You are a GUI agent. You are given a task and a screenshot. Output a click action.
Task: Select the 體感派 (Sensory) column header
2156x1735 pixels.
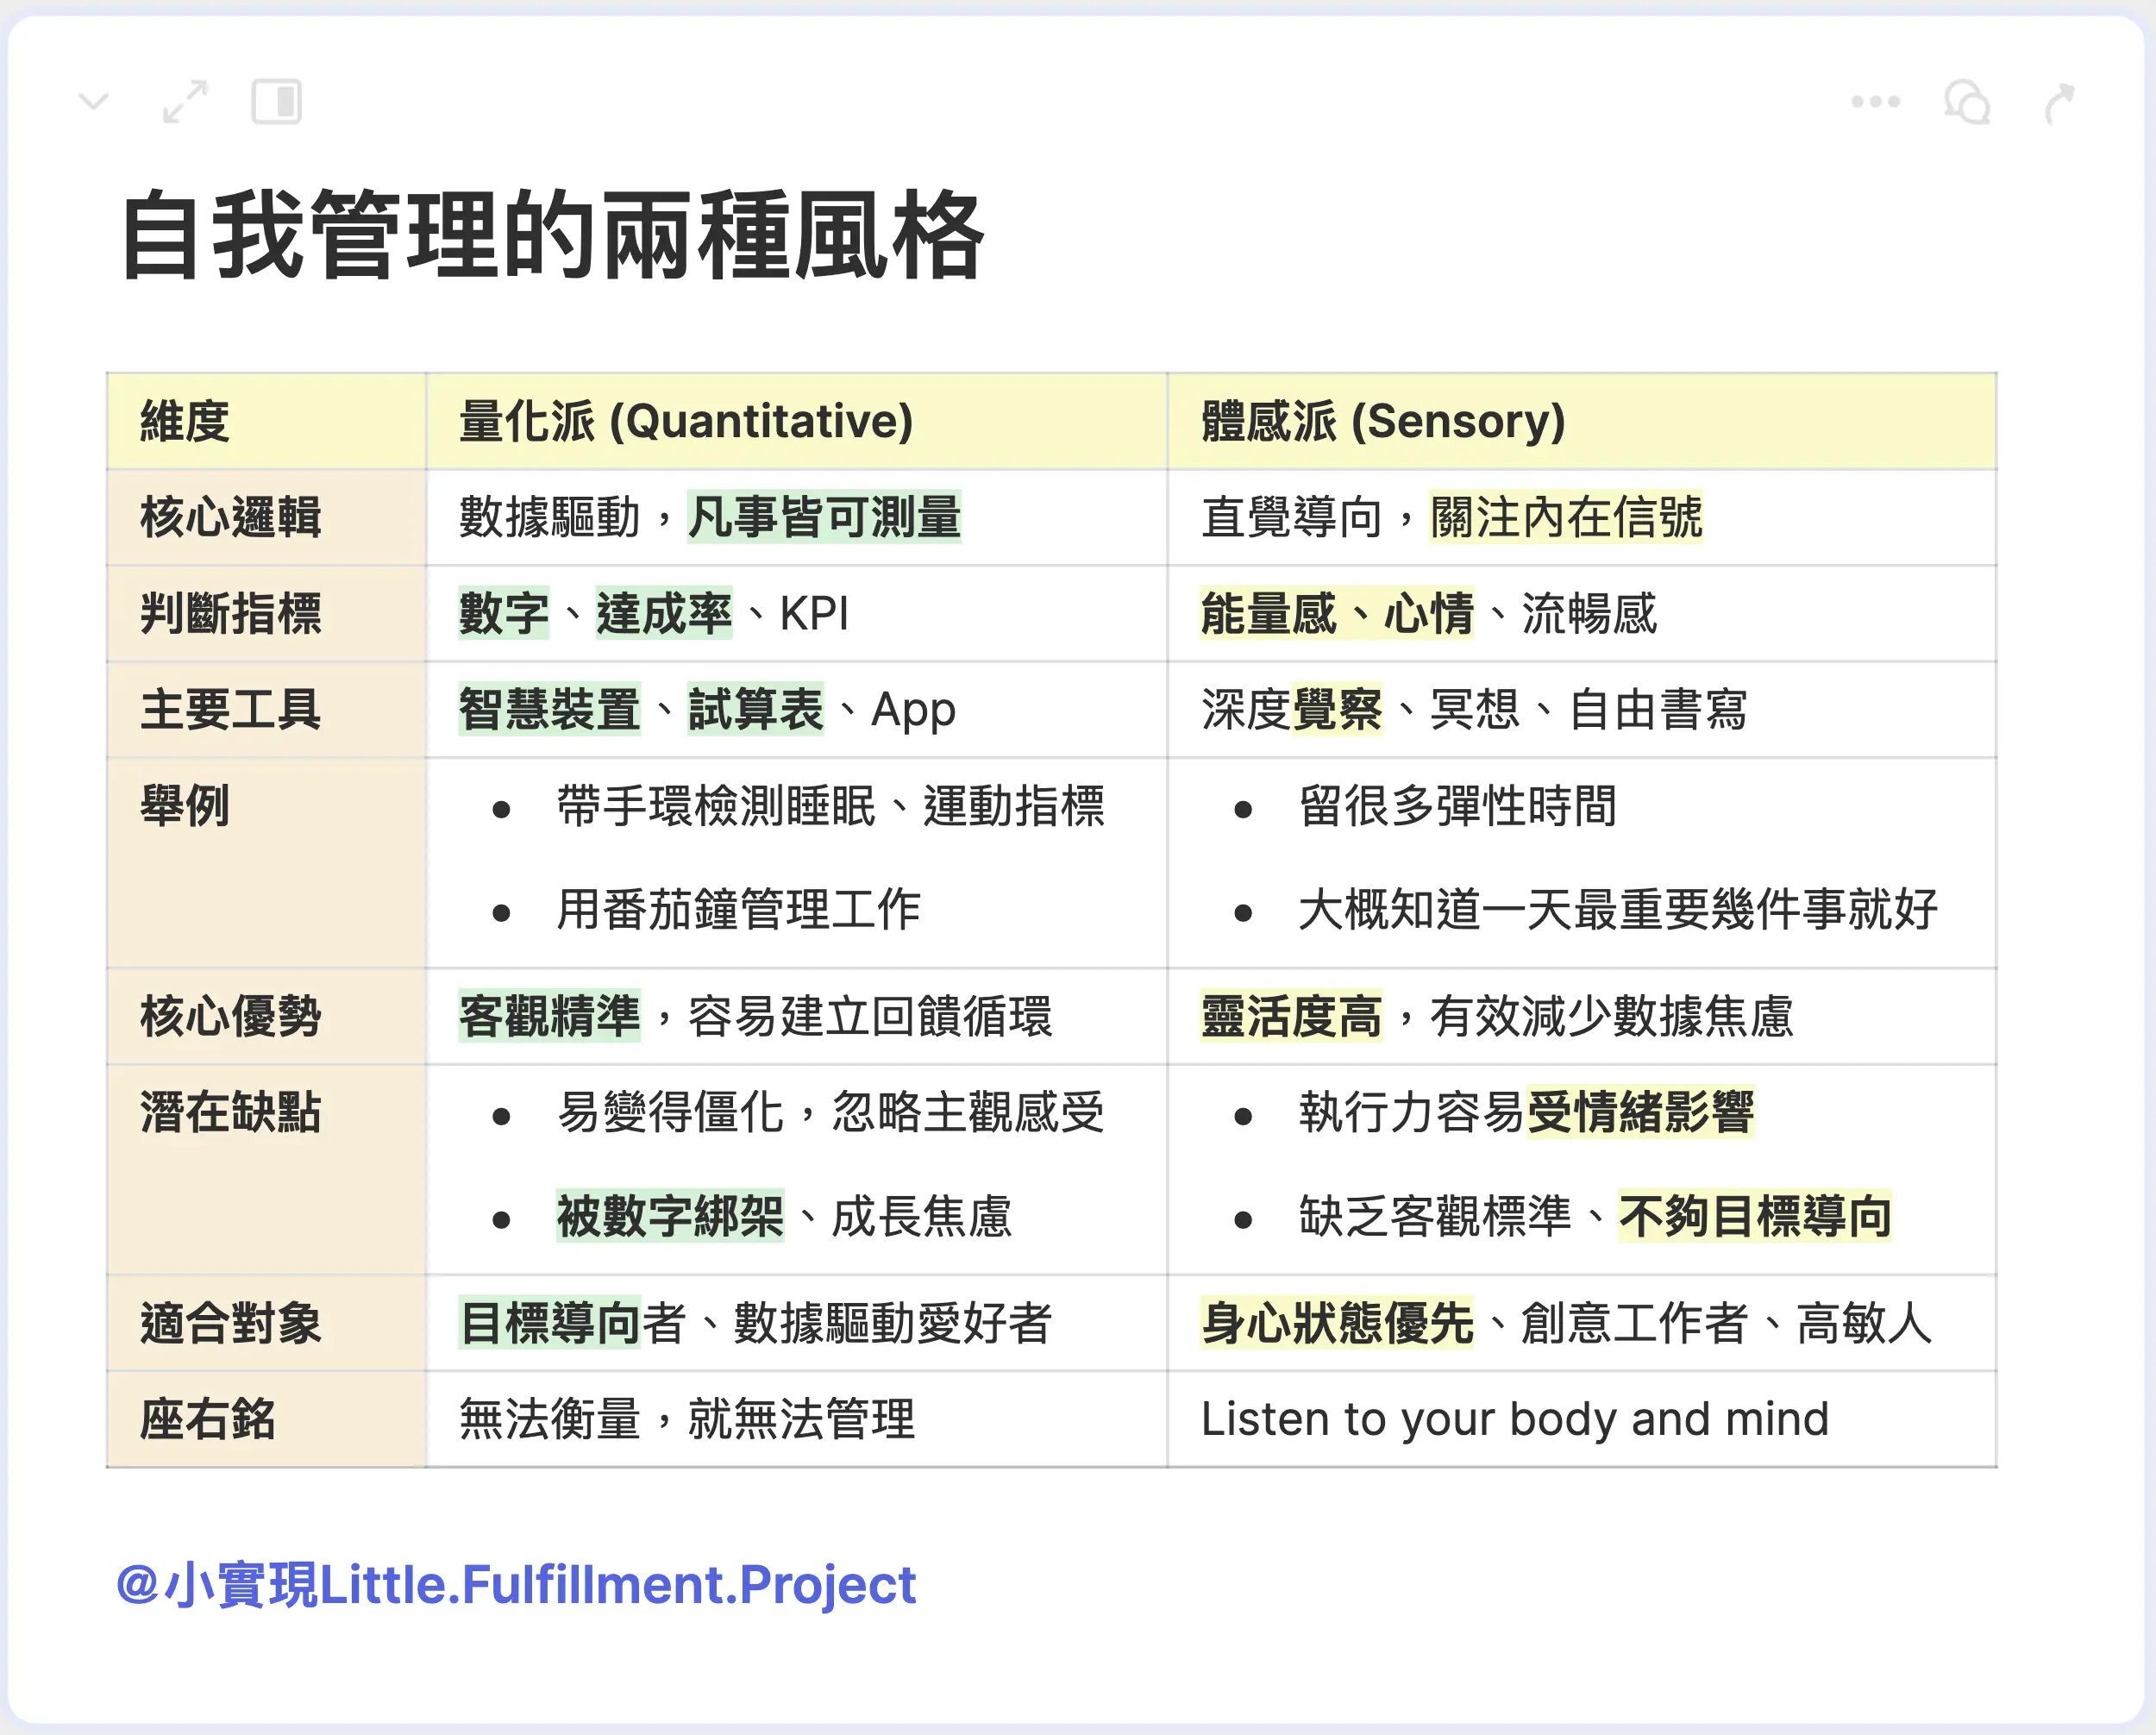[x=1383, y=421]
